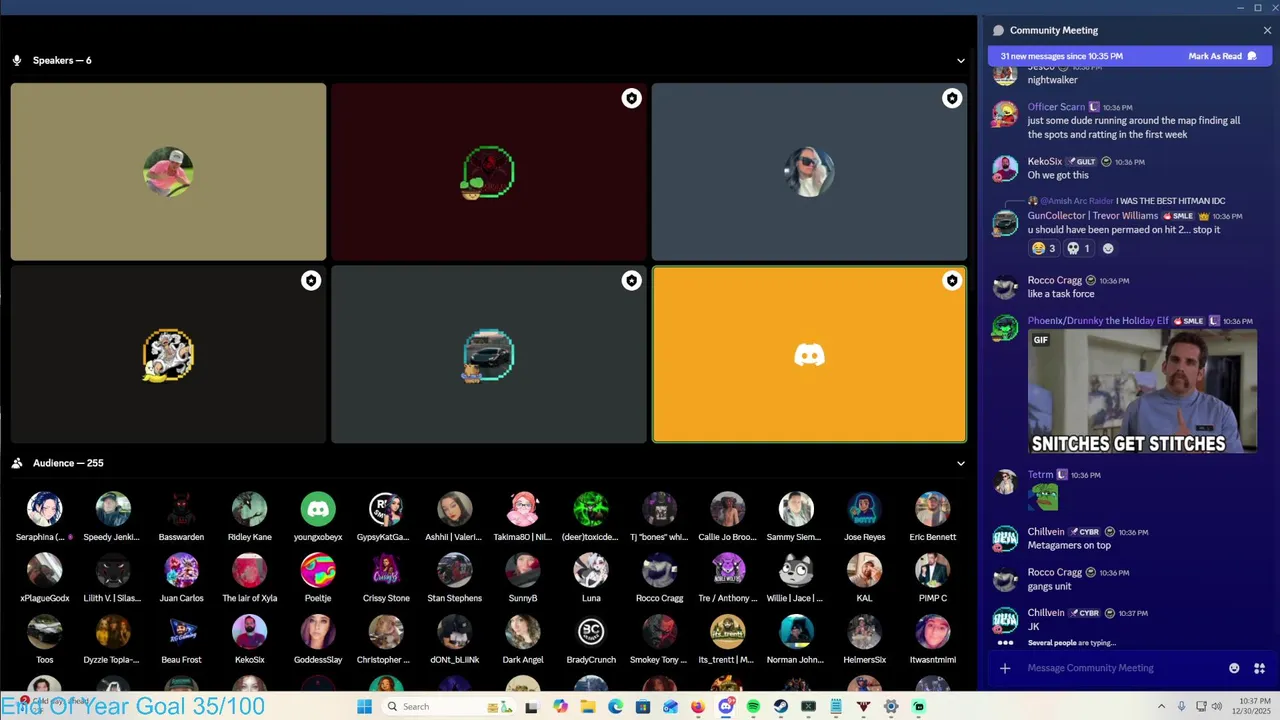This screenshot has height=720, width=1280.
Task: Open Eric Bennett's audience avatar
Action: click(x=932, y=509)
